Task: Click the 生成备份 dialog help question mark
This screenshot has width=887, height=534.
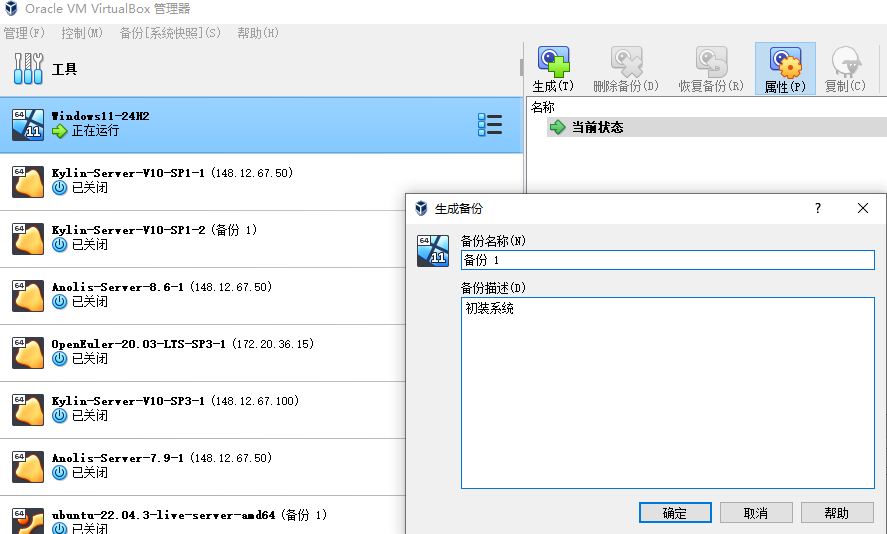Action: tap(817, 208)
